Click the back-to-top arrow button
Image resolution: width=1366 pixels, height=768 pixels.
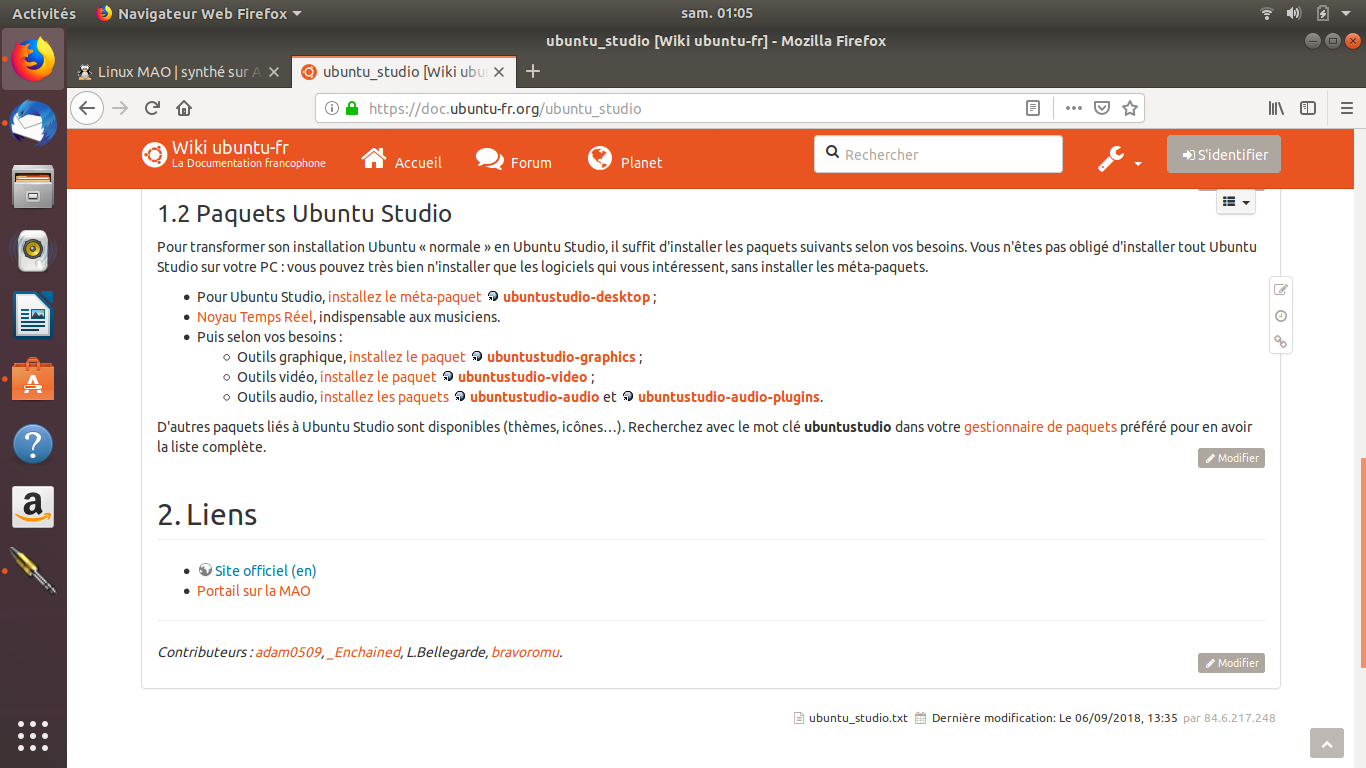1327,744
